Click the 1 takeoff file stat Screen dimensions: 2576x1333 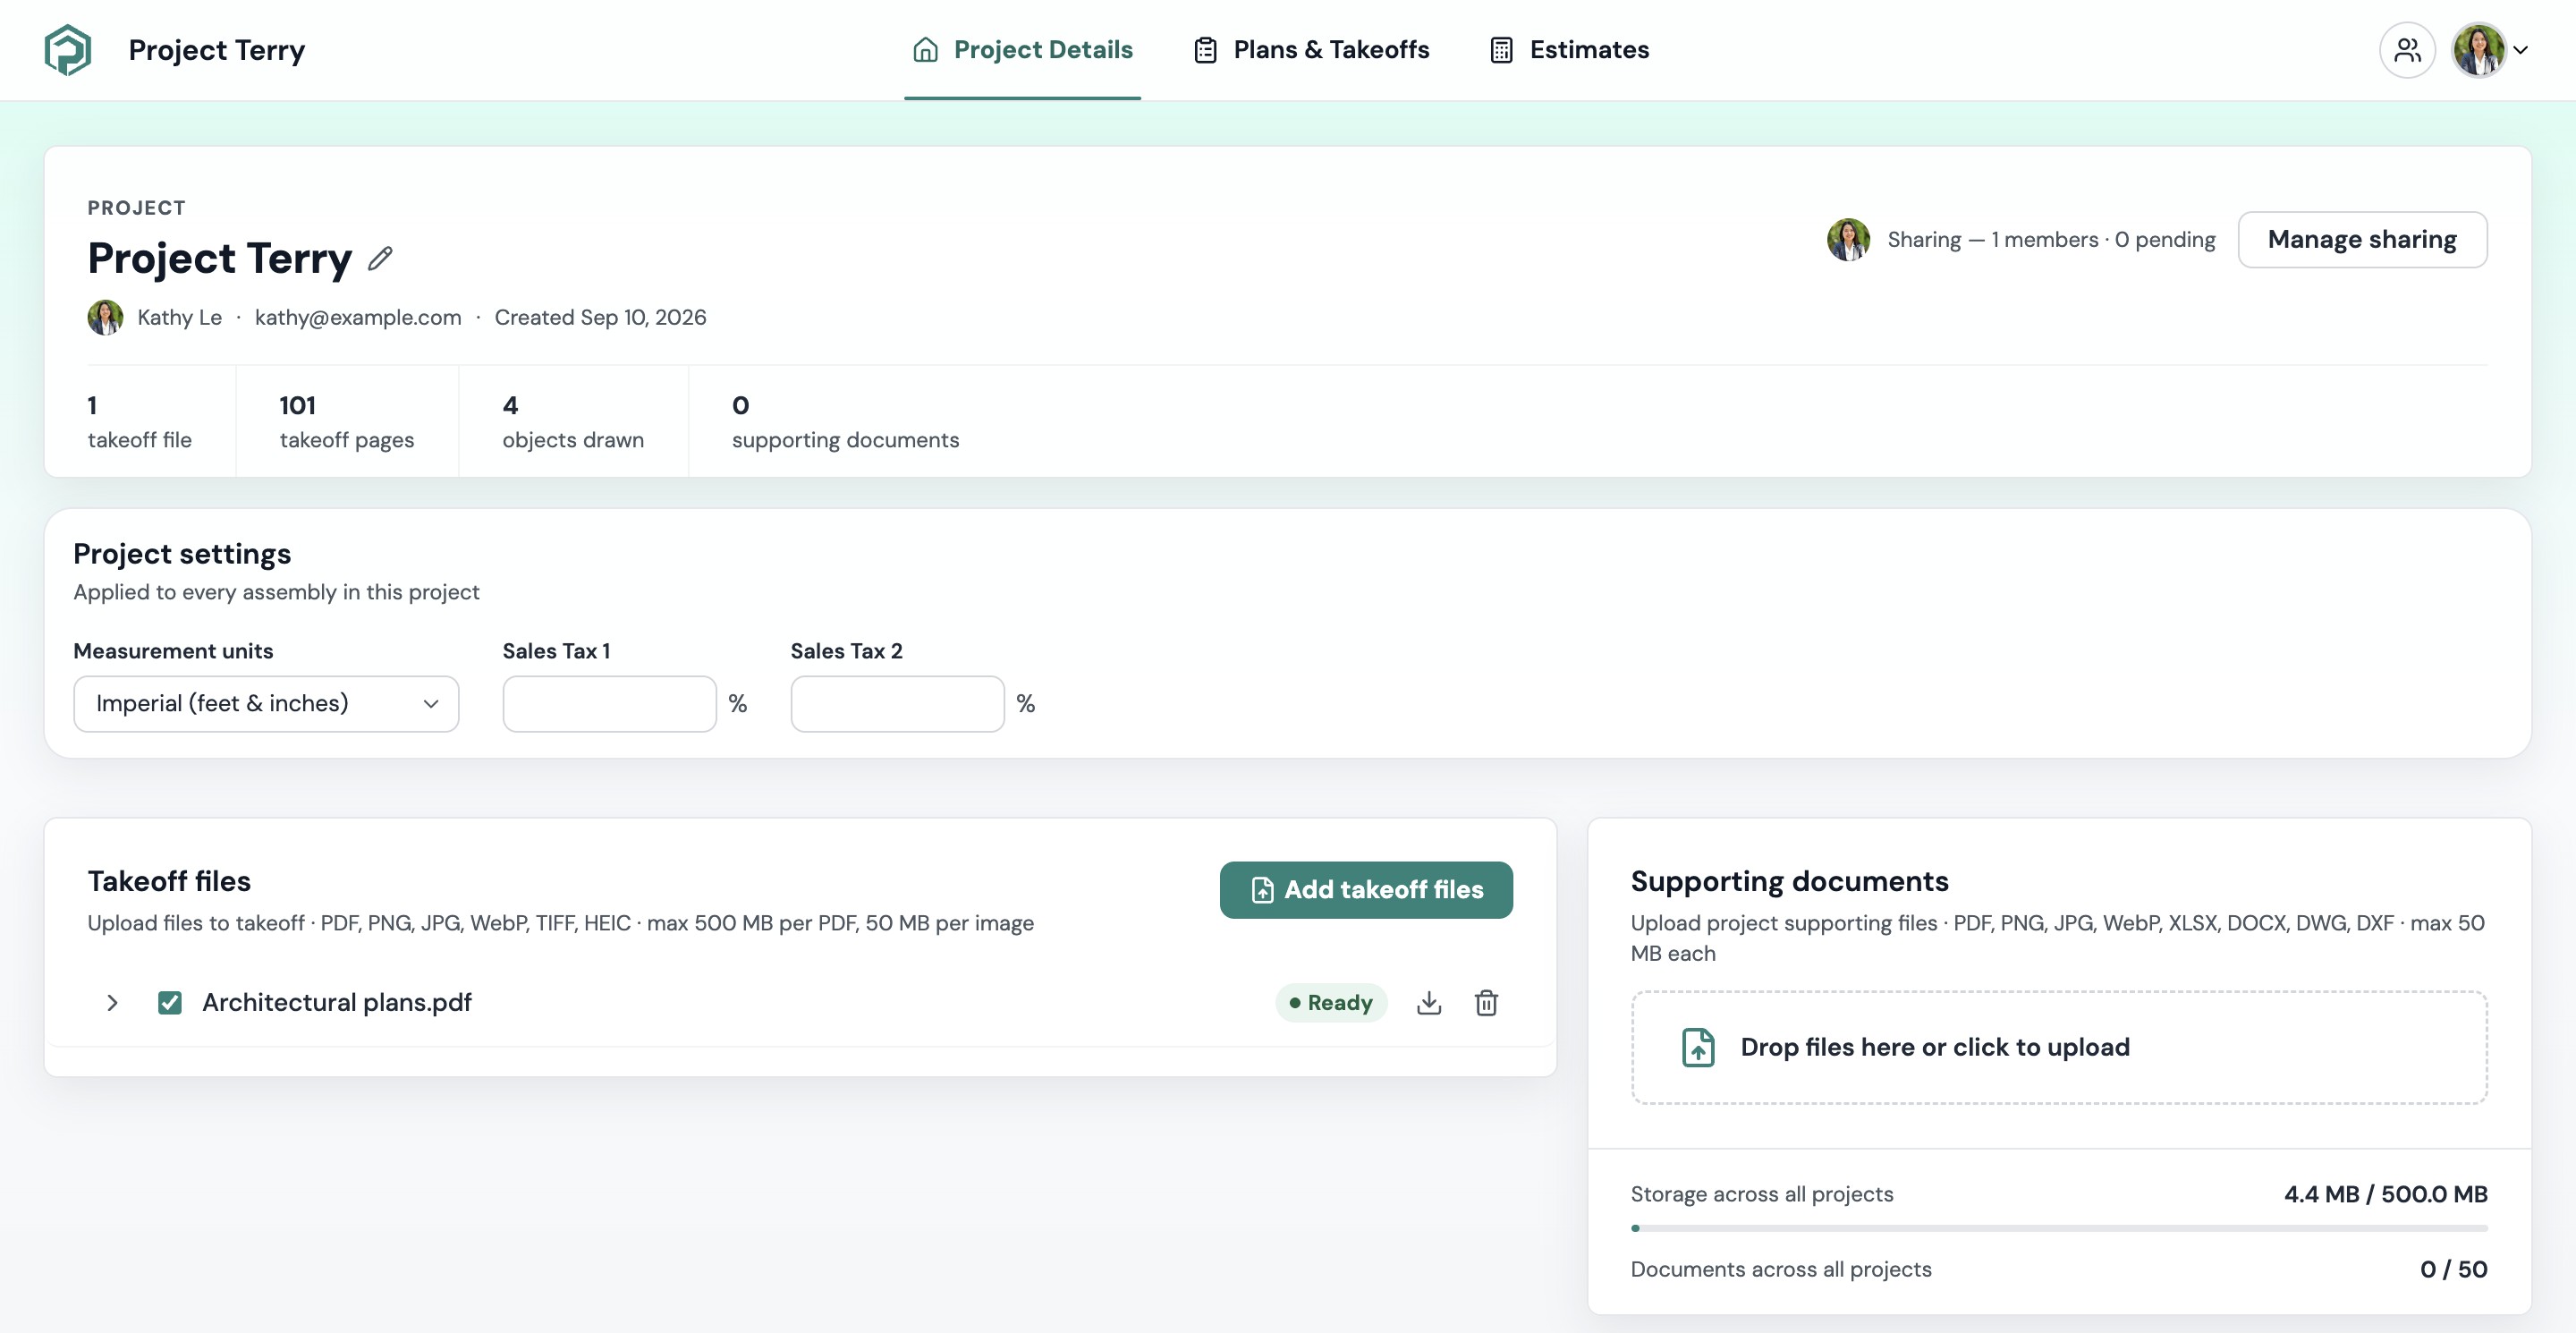[140, 421]
